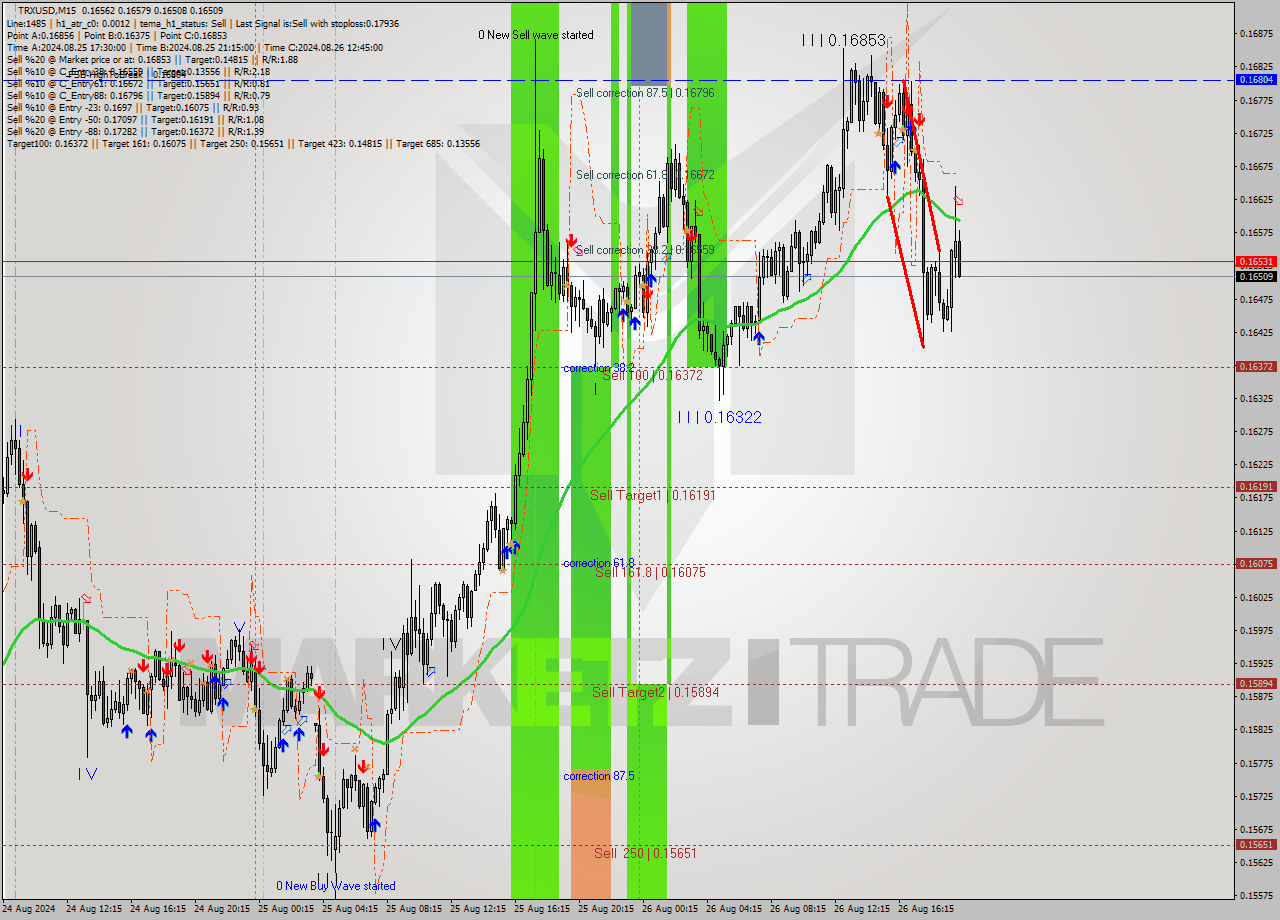Click the red 0.16075 price tag

tap(1256, 564)
